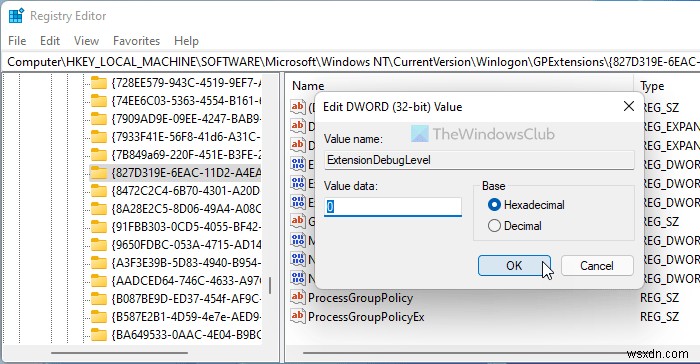
Task: Select folder icon of {B587E2B1-4D59-4e7e key
Action: (x=99, y=317)
